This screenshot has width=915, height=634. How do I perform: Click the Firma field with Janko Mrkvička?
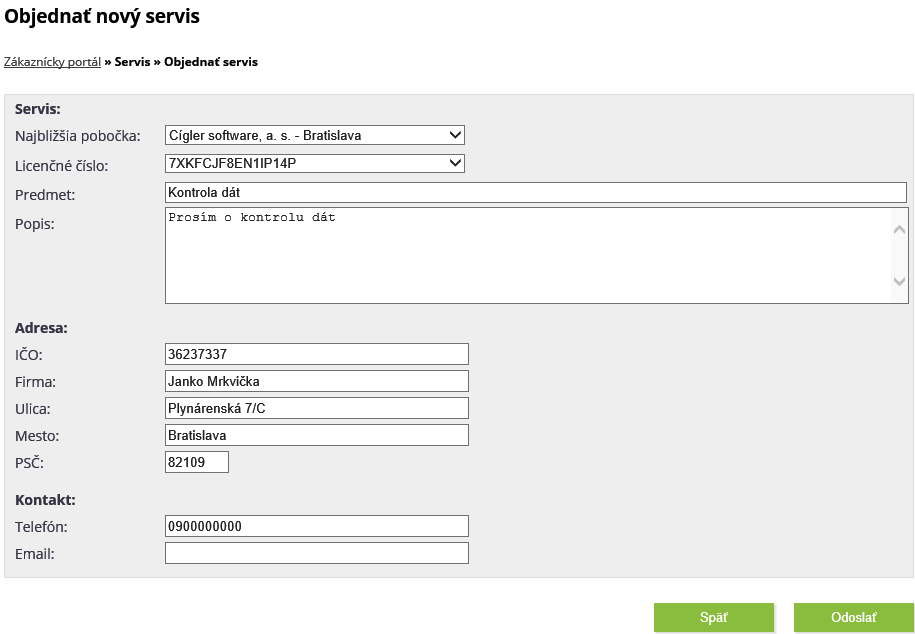coord(317,381)
